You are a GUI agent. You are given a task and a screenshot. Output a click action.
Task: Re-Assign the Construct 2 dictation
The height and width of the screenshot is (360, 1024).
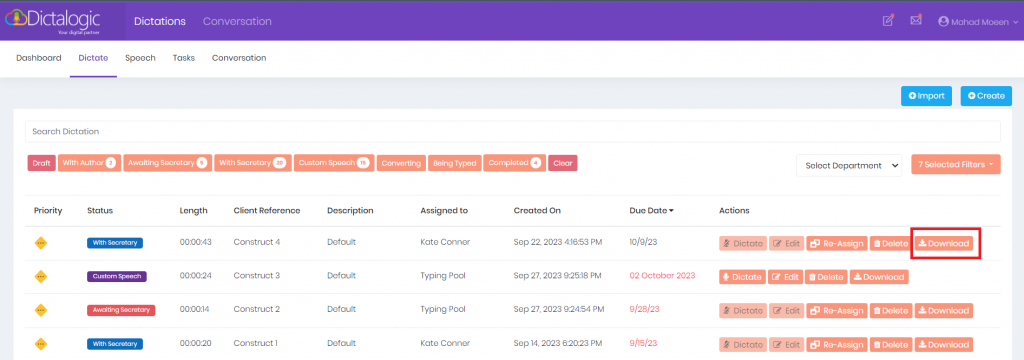pyautogui.click(x=837, y=311)
